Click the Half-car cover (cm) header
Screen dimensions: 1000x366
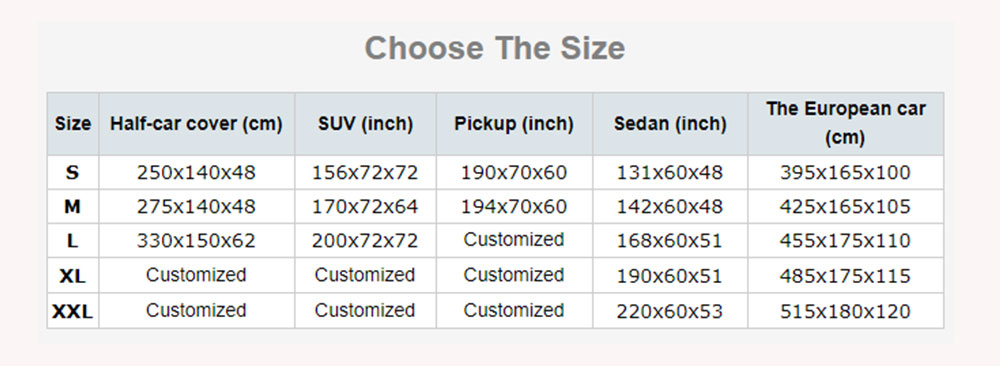coord(196,124)
